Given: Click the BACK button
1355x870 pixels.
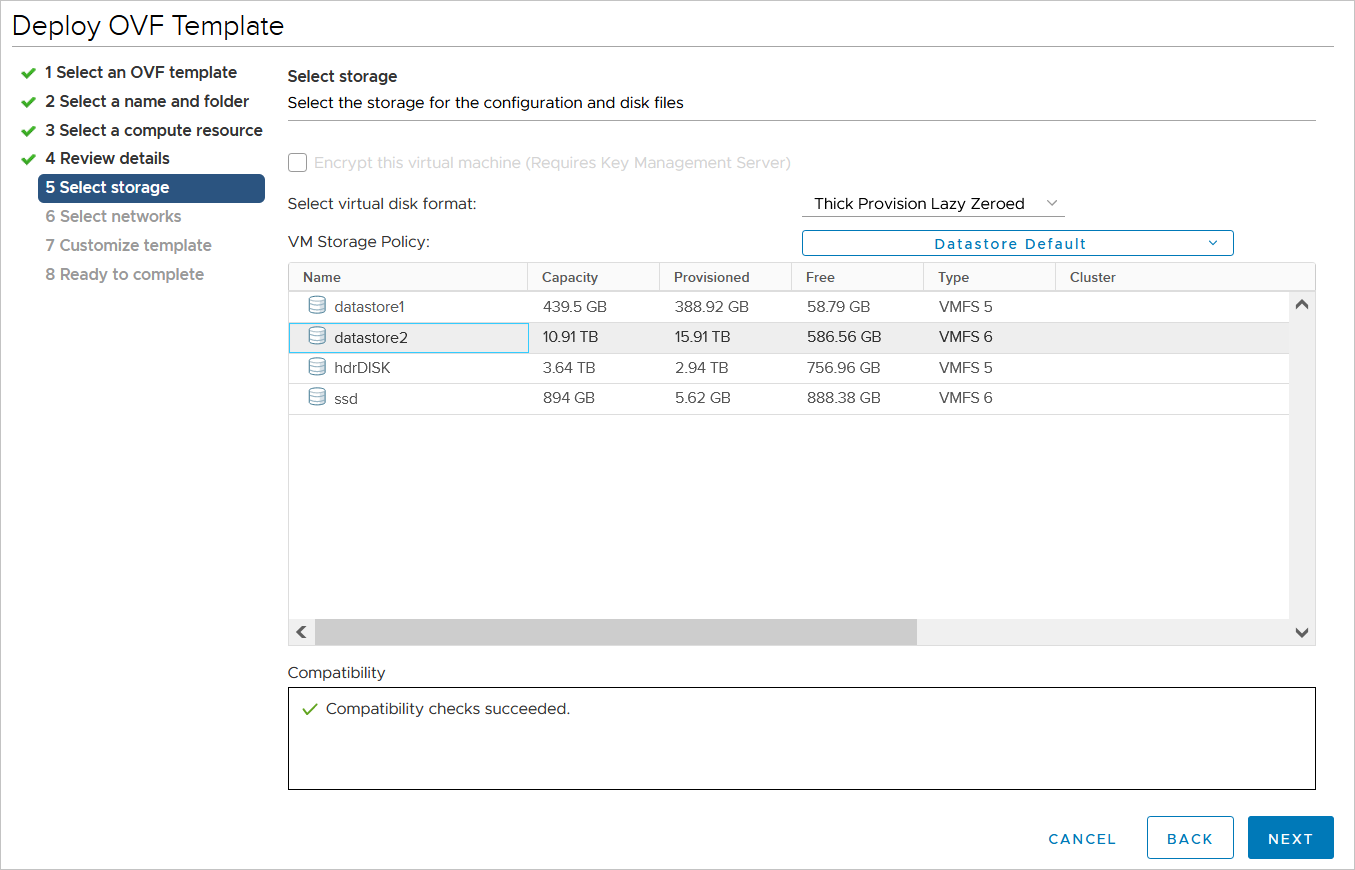Looking at the screenshot, I should pyautogui.click(x=1190, y=839).
